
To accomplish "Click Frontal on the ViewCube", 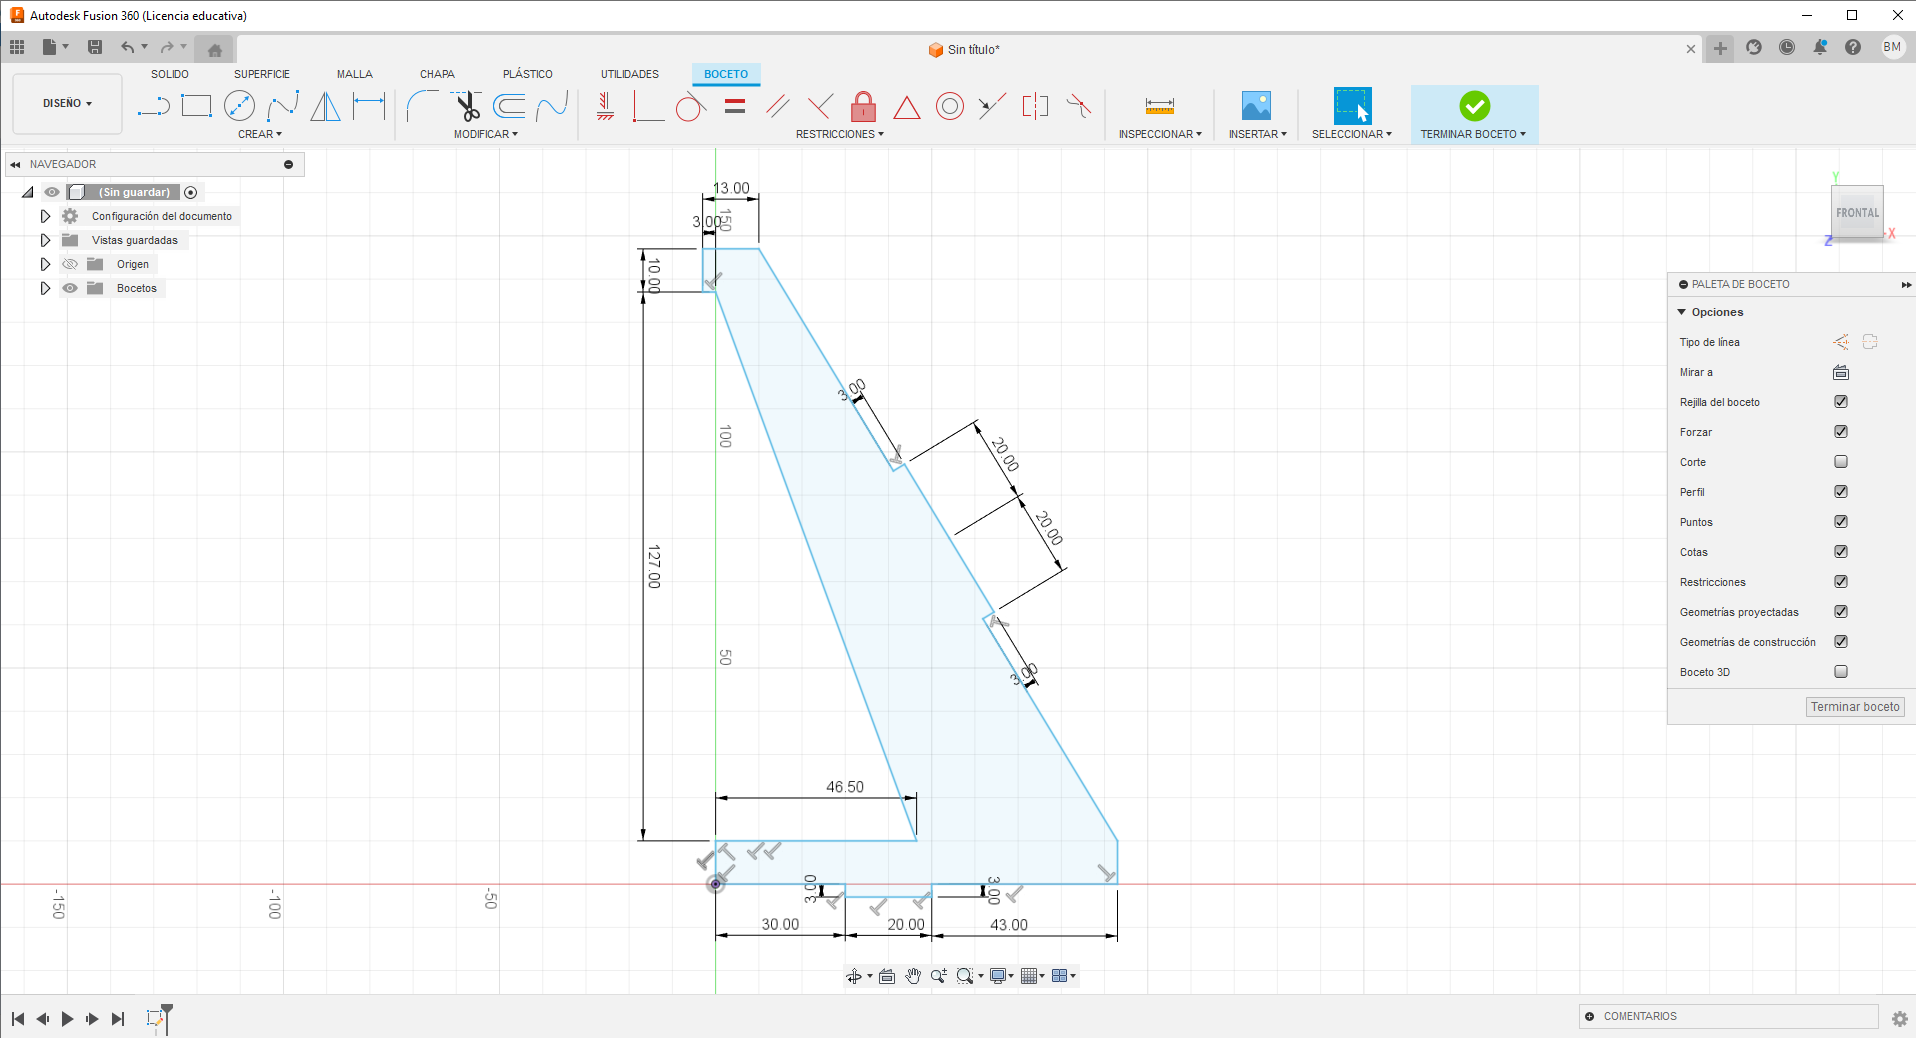I will pyautogui.click(x=1856, y=212).
